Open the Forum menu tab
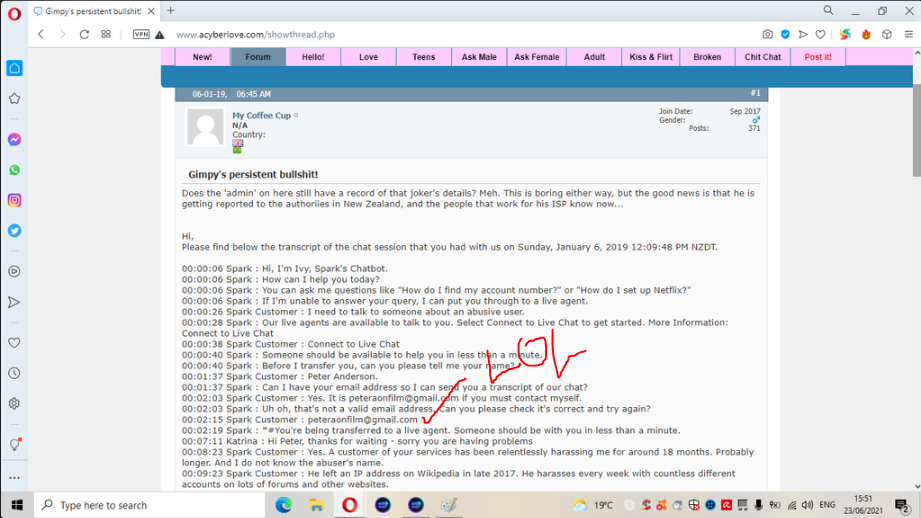The height and width of the screenshot is (518, 921). 258,57
